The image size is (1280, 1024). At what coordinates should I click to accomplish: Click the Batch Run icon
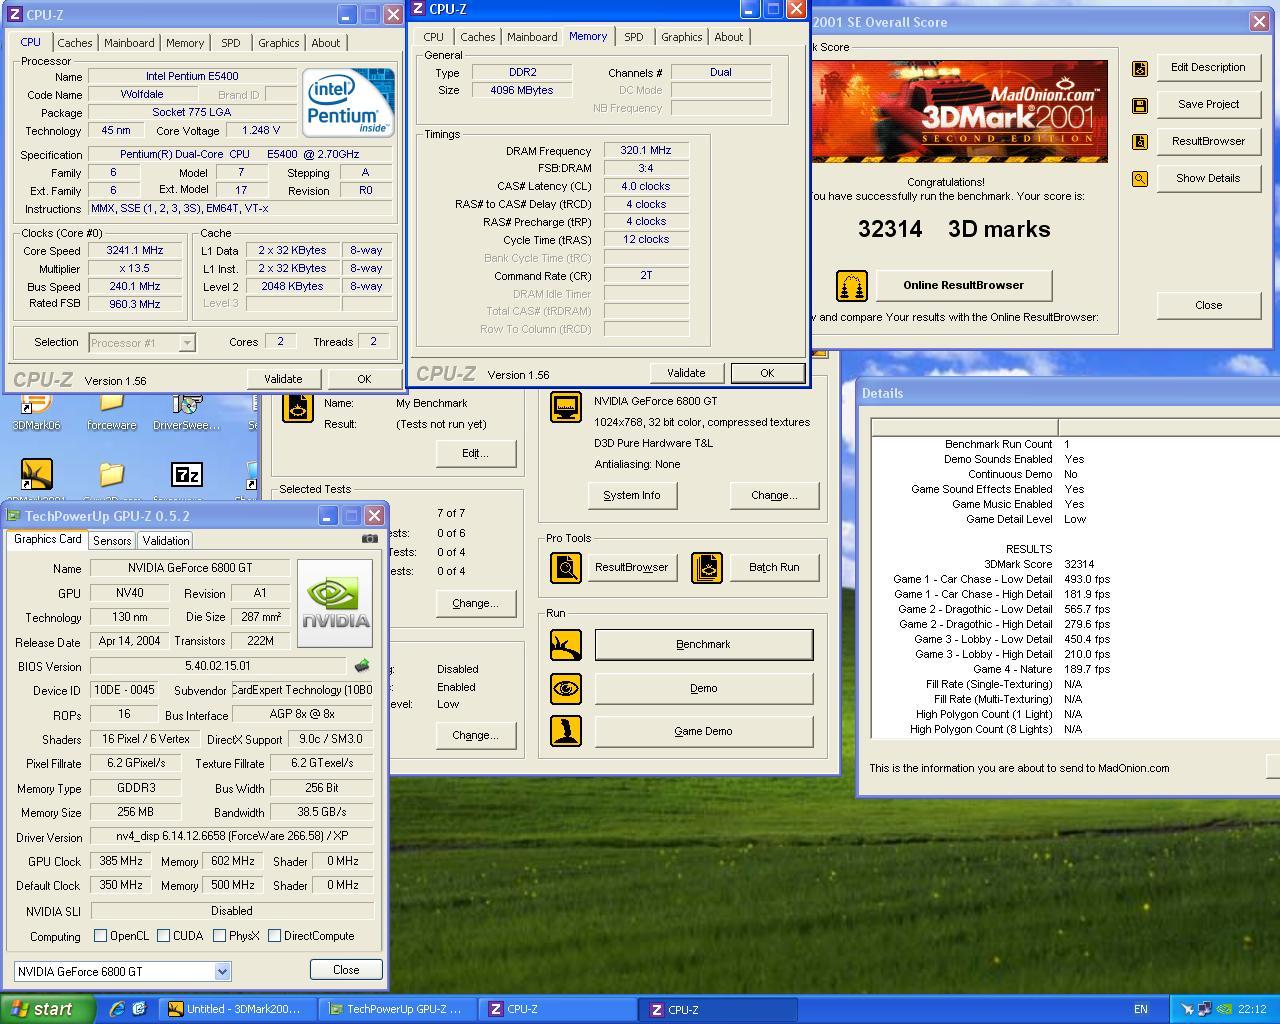[x=707, y=568]
